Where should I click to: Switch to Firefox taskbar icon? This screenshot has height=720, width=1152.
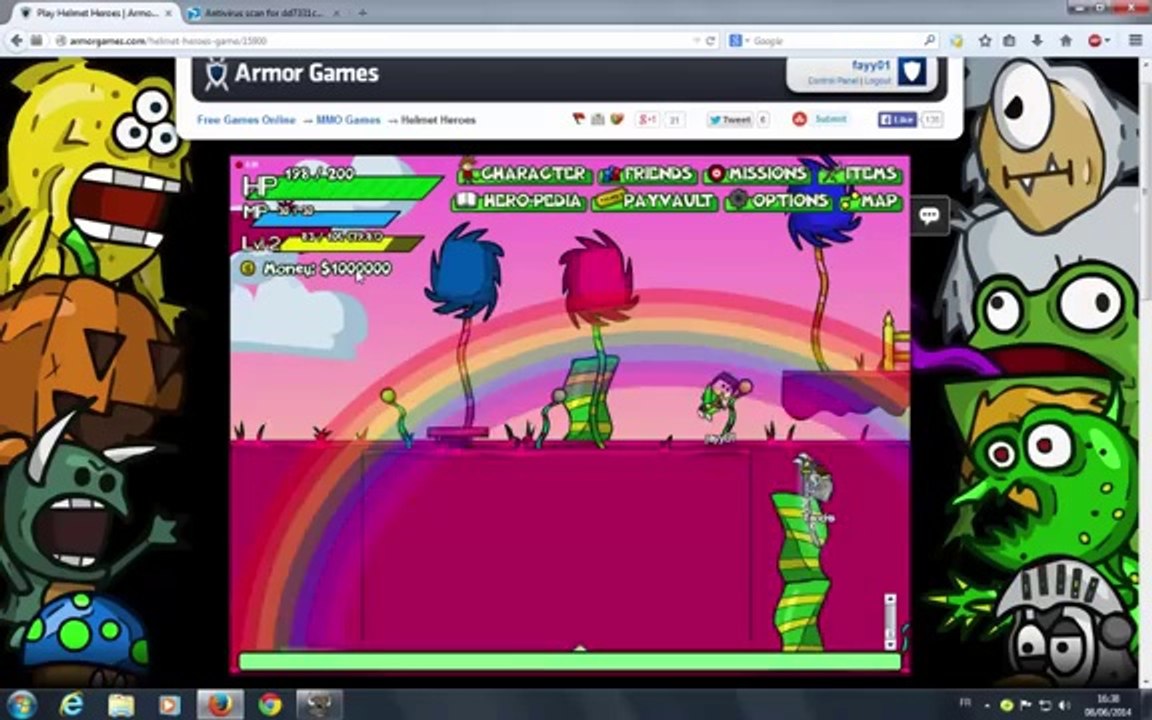coord(220,705)
